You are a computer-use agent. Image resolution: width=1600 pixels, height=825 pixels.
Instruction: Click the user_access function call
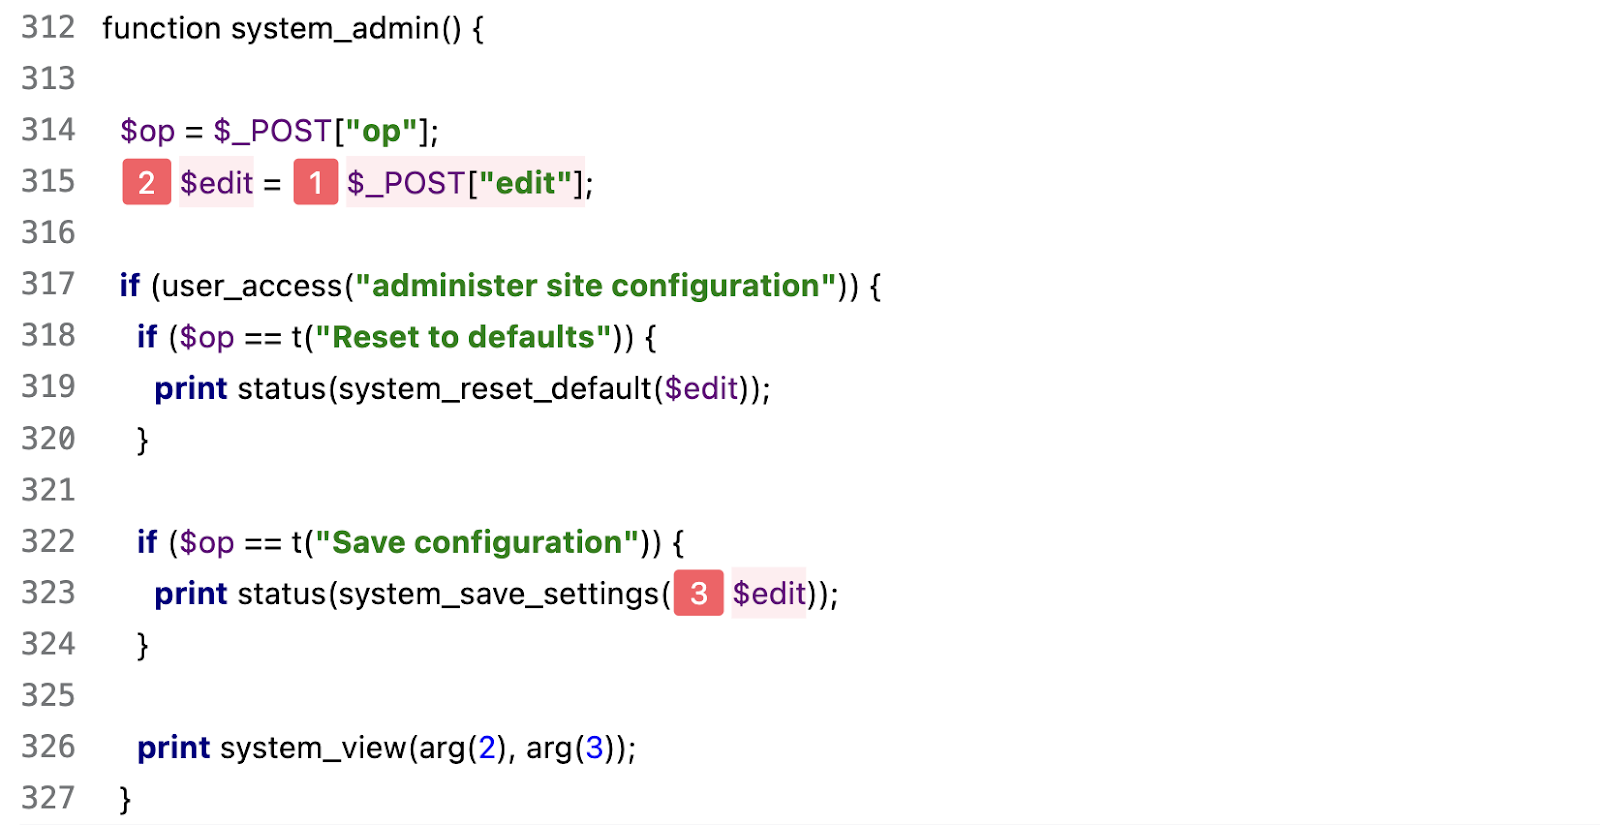coord(252,286)
